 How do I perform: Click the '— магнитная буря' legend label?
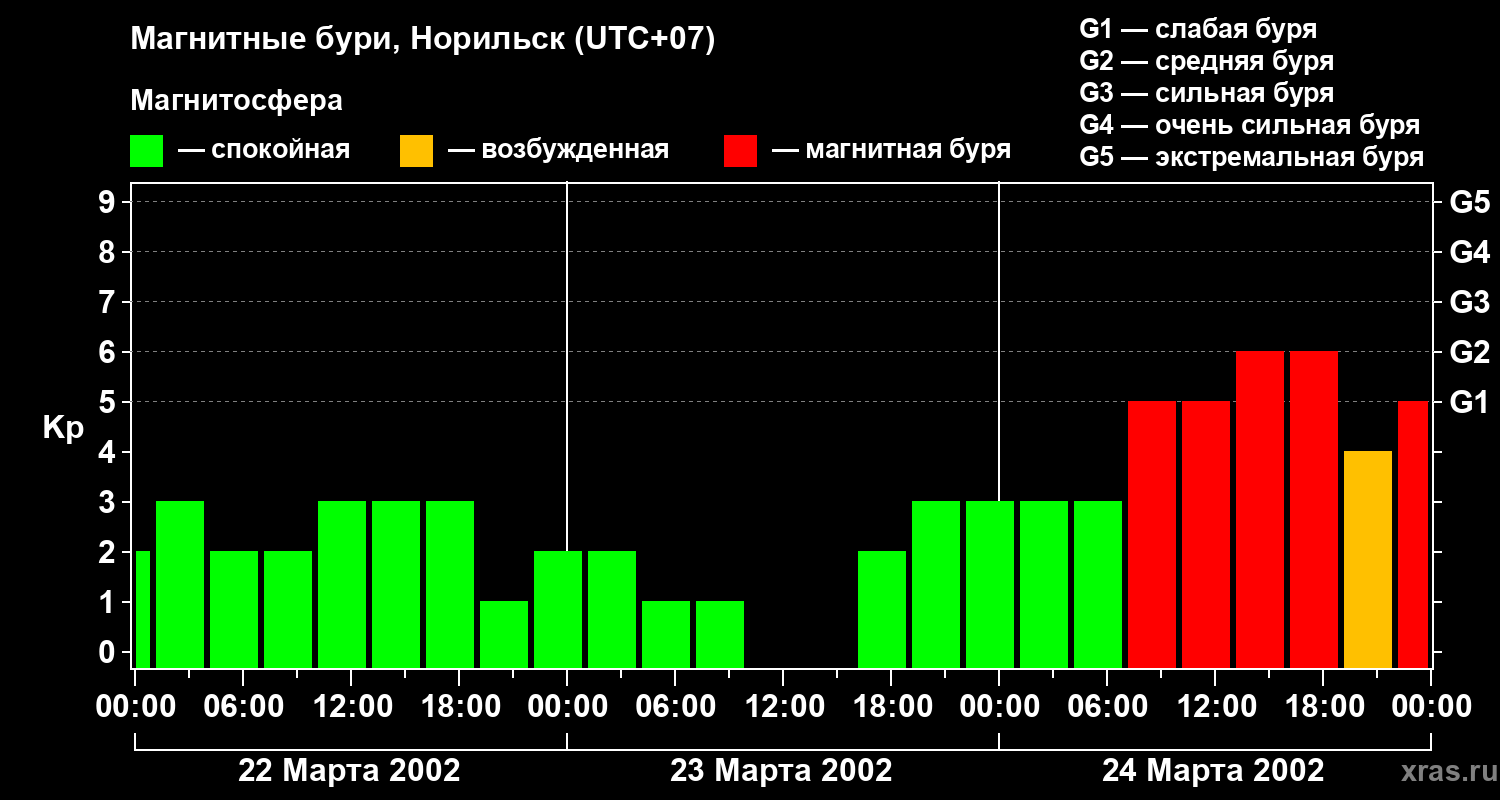pyautogui.click(x=892, y=151)
